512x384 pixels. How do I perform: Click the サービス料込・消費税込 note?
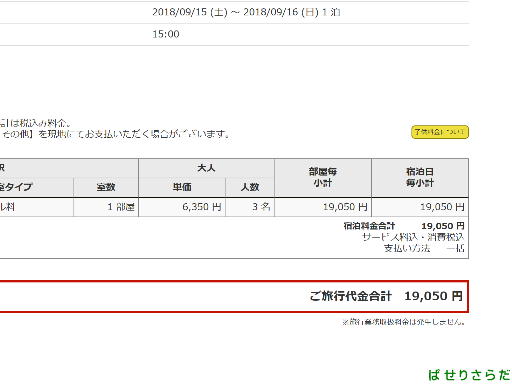(413, 237)
